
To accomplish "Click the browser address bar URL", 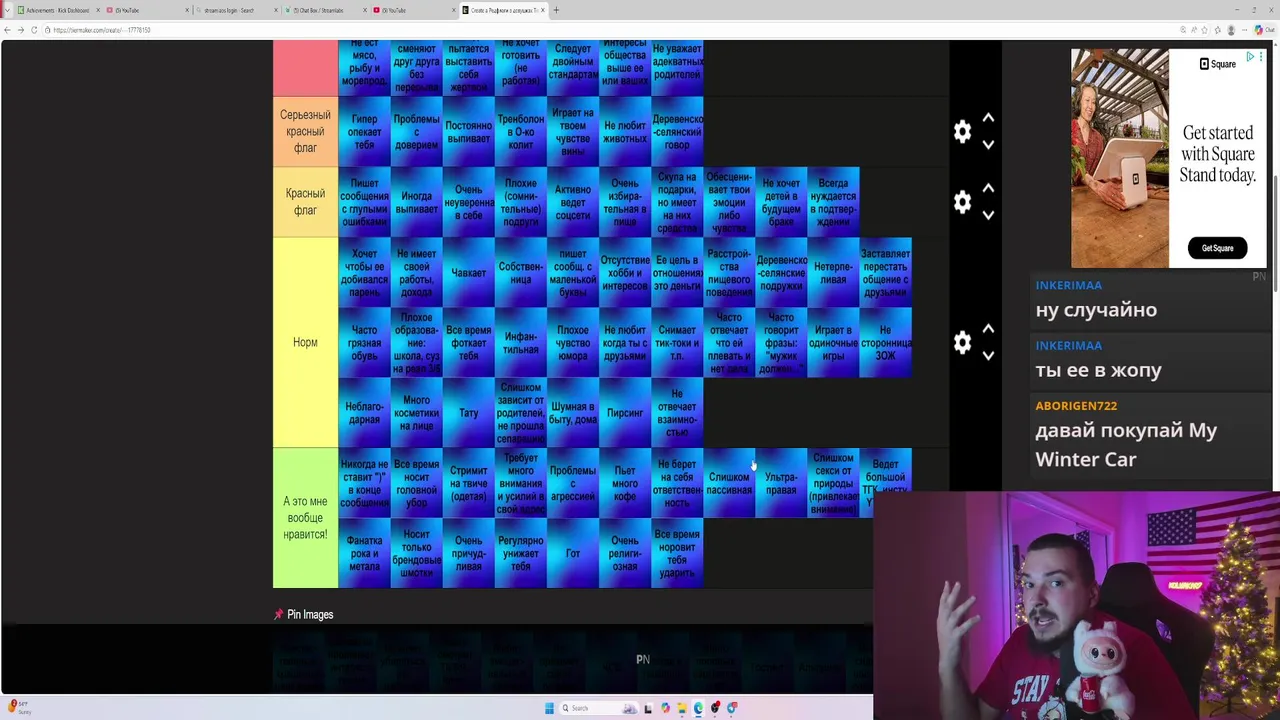I will [x=102, y=30].
